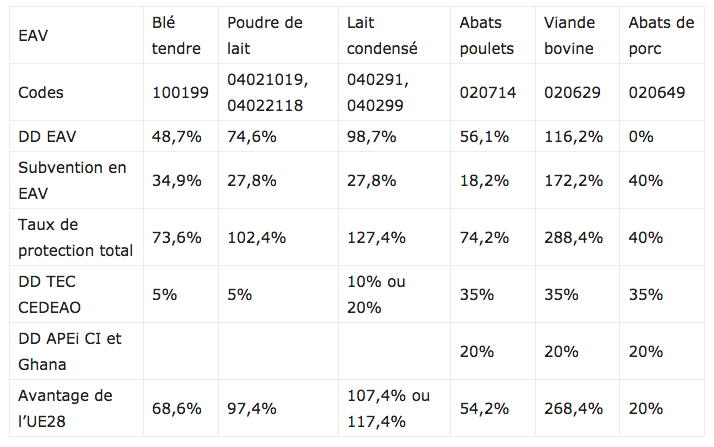
Task: Click code cell 100199
Action: [x=180, y=93]
